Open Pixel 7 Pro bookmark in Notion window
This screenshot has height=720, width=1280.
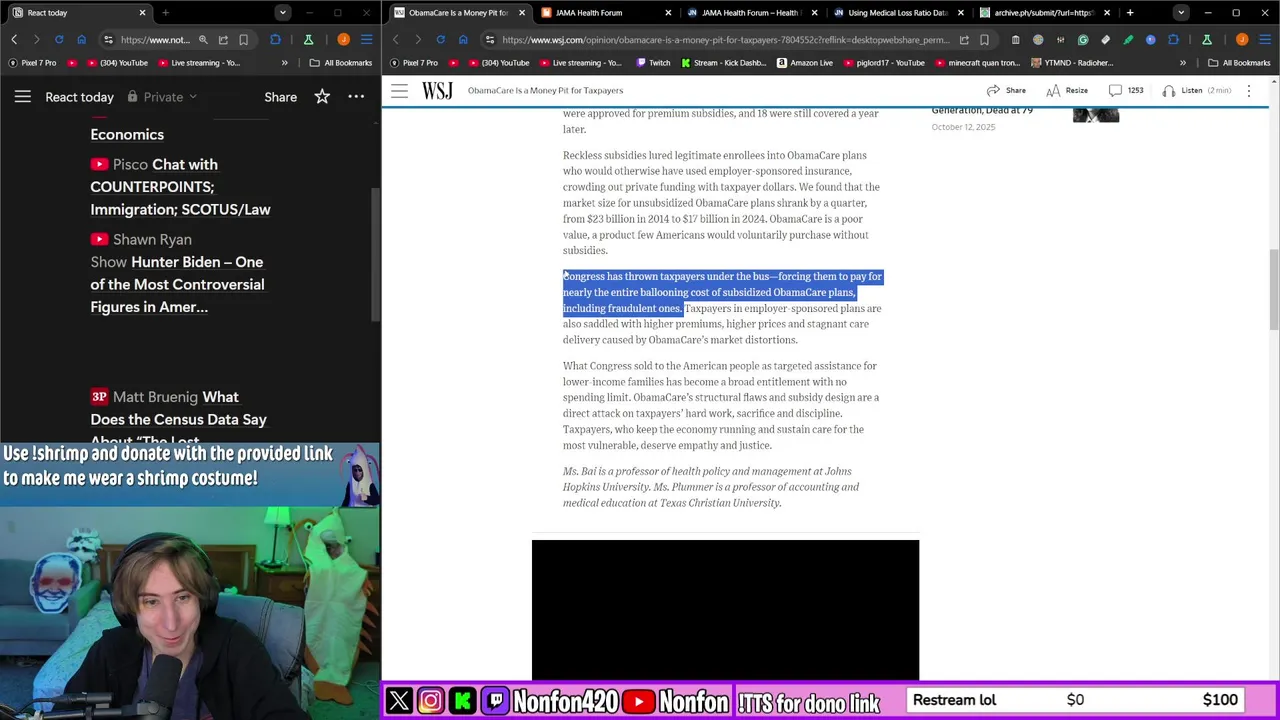(x=32, y=62)
